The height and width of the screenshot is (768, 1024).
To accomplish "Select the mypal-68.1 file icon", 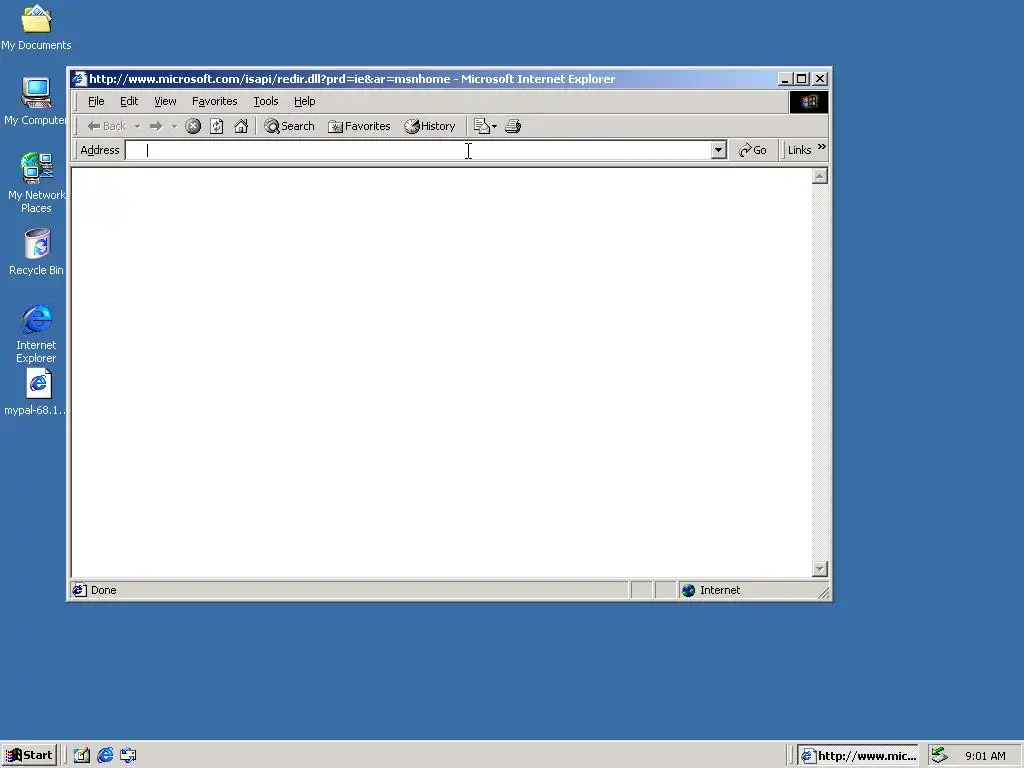I will click(36, 393).
